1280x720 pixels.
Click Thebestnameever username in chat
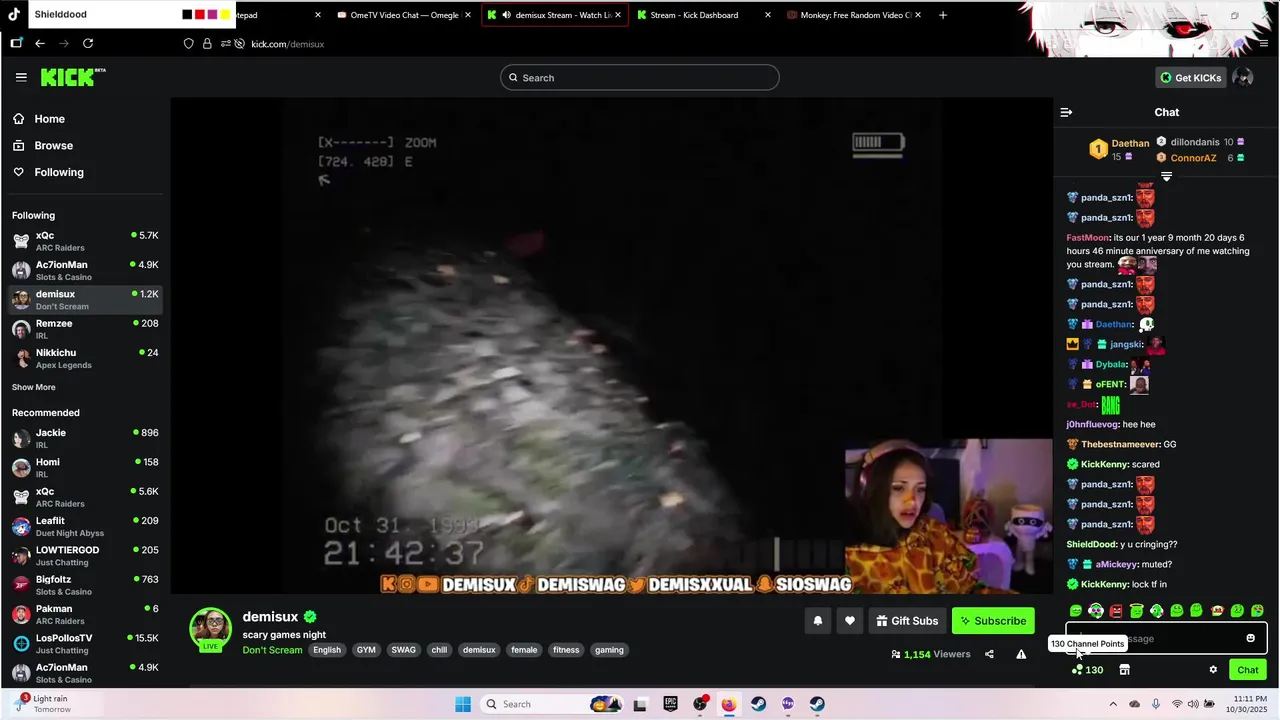pos(1120,444)
